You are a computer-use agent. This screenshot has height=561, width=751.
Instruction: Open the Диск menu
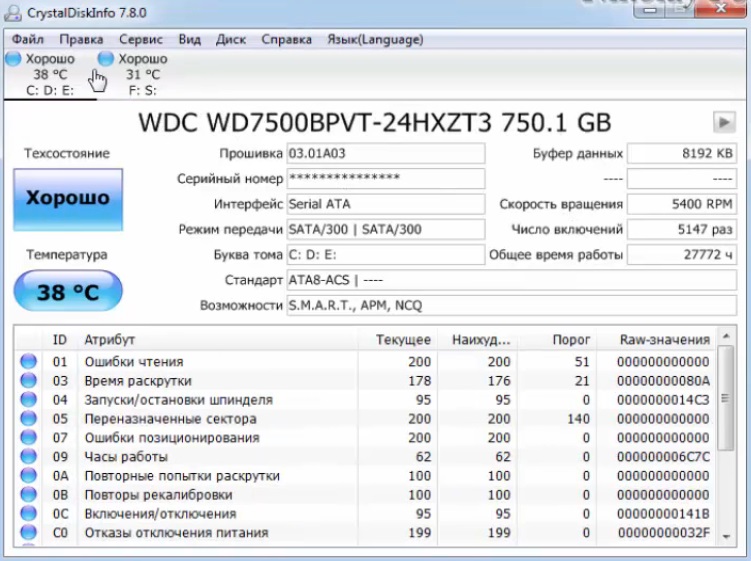(x=231, y=40)
